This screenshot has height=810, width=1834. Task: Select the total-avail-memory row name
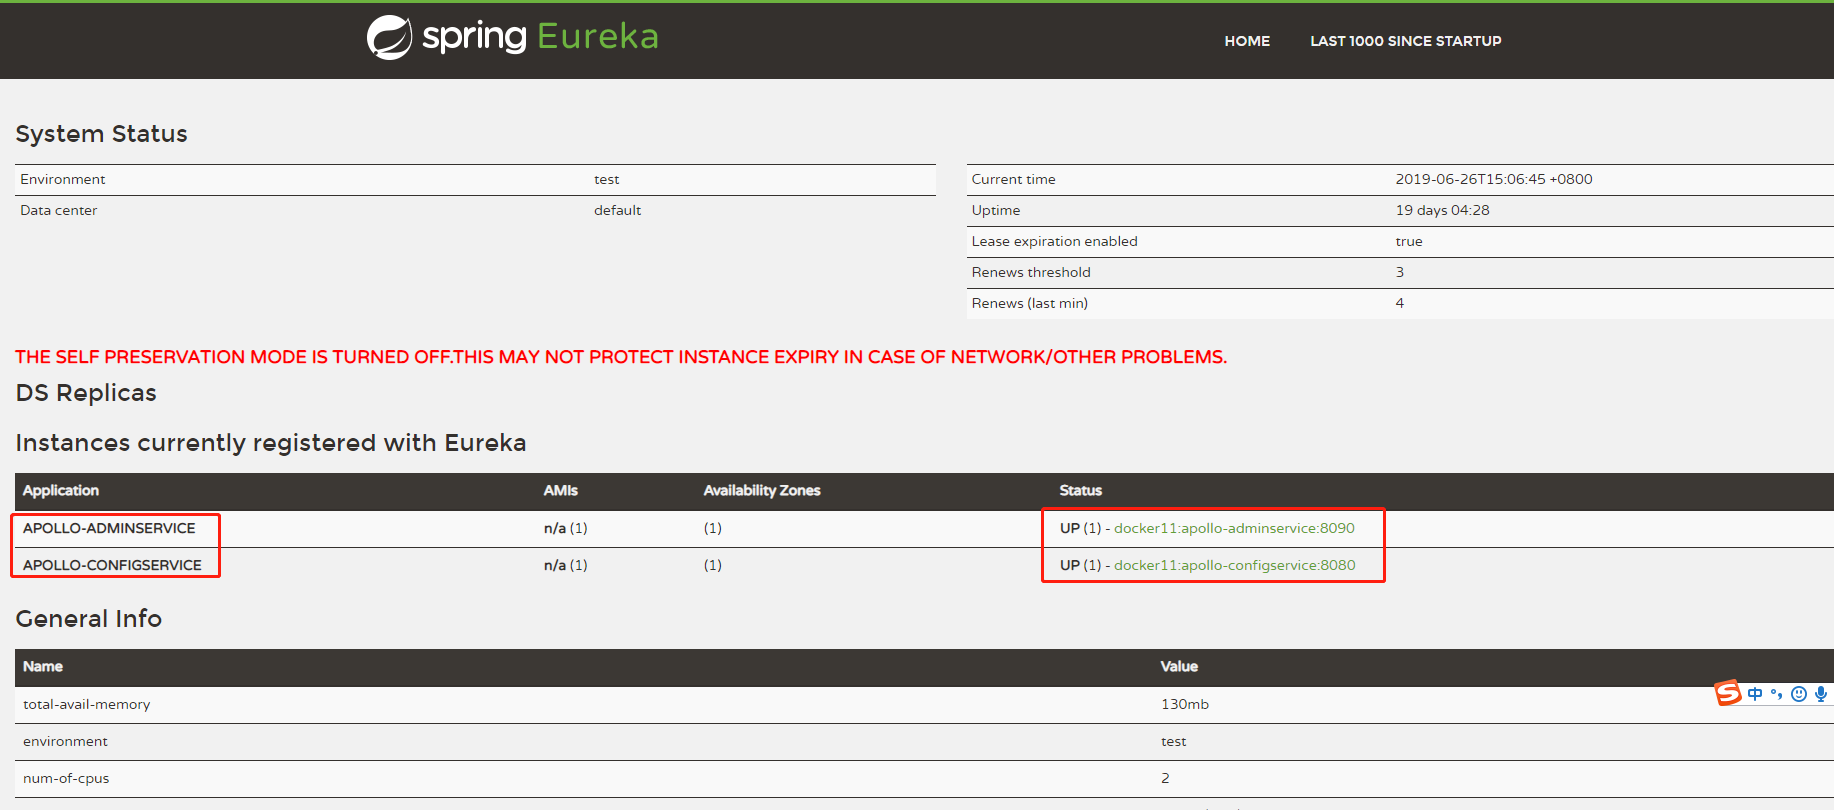point(87,704)
